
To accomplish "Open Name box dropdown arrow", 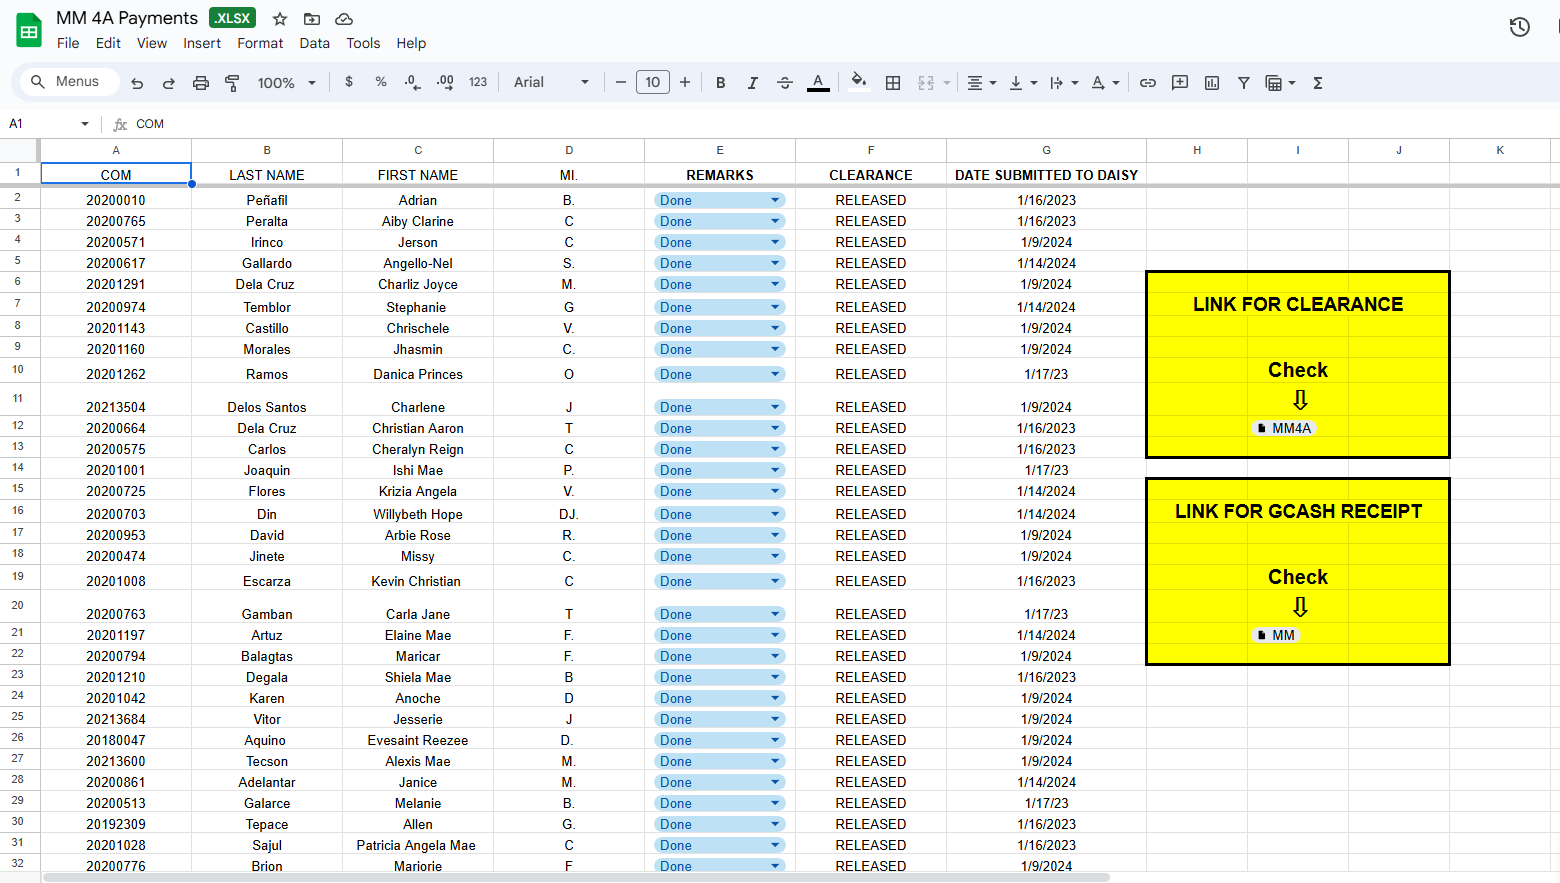I will coord(85,124).
